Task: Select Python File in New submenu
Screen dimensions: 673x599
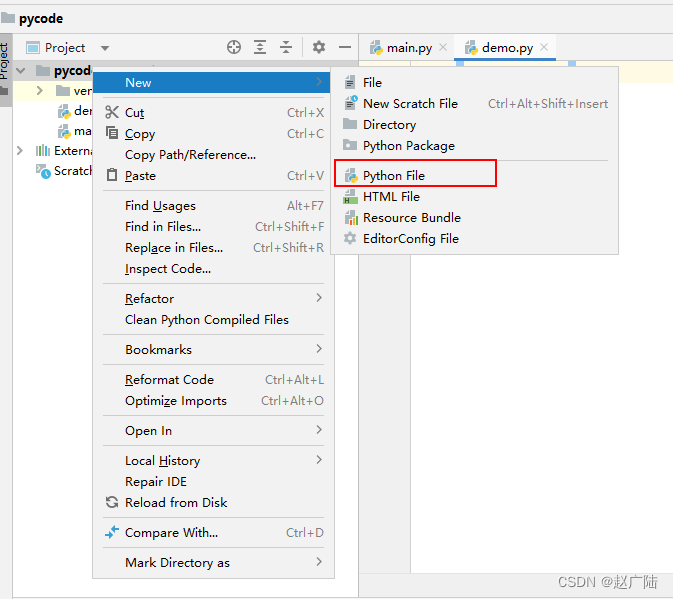Action: point(475,175)
